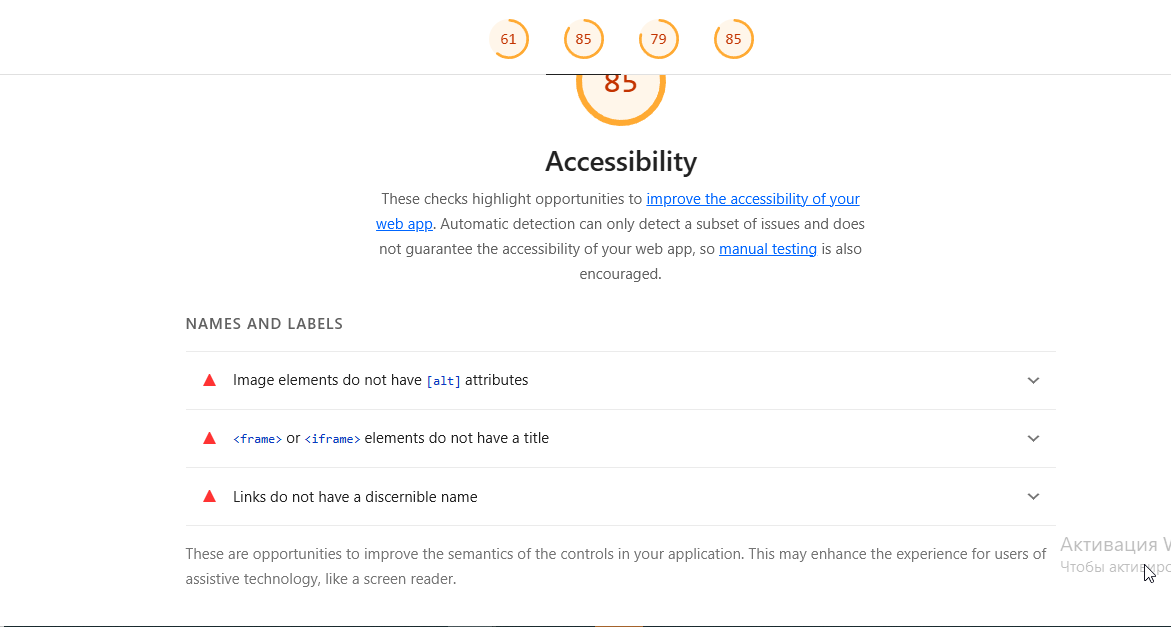Open the 61 score gauge

point(508,40)
